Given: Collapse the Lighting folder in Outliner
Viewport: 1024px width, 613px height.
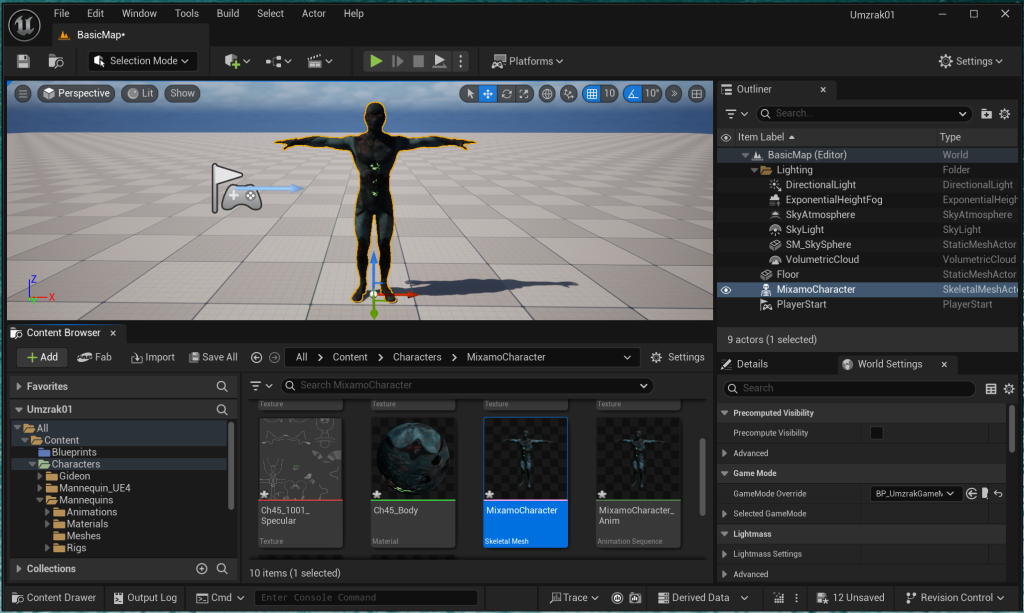Looking at the screenshot, I should point(754,170).
